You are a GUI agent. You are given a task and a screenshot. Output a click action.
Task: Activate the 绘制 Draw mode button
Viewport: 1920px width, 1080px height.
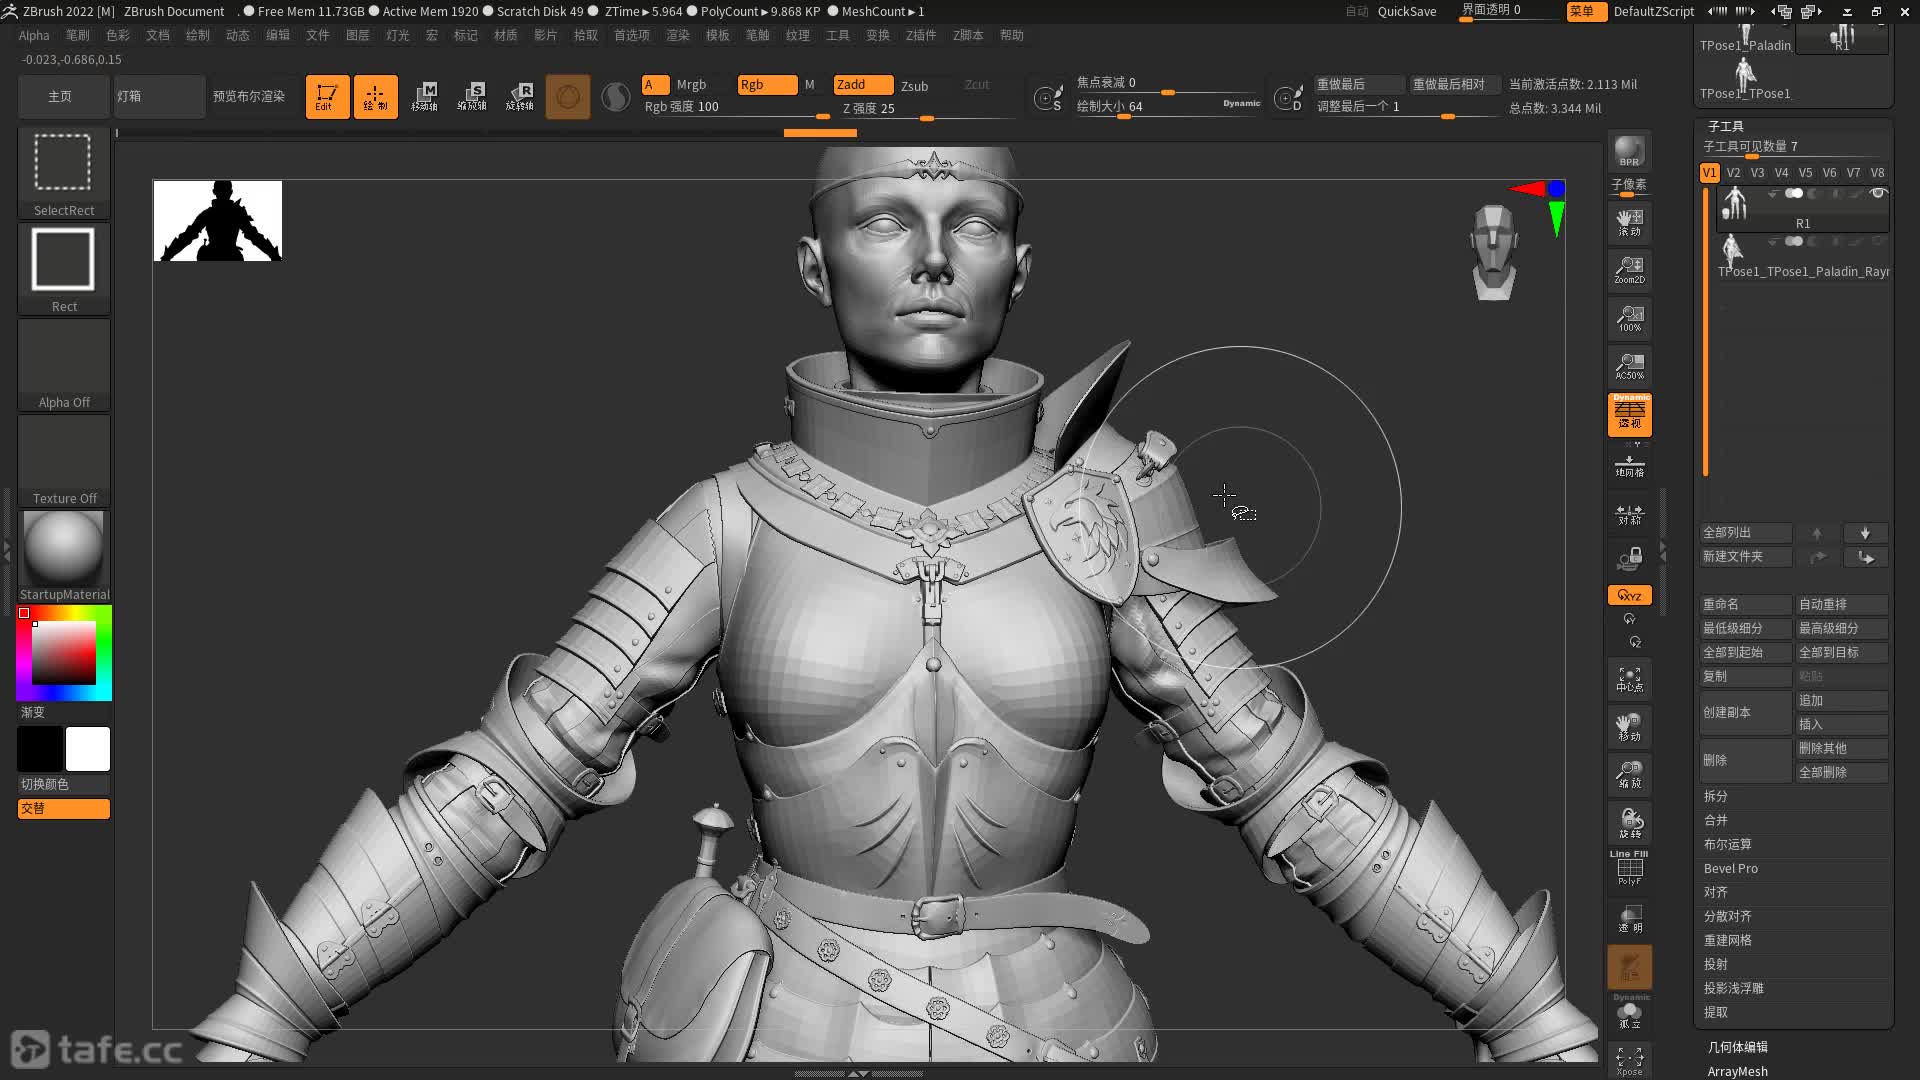(x=375, y=97)
